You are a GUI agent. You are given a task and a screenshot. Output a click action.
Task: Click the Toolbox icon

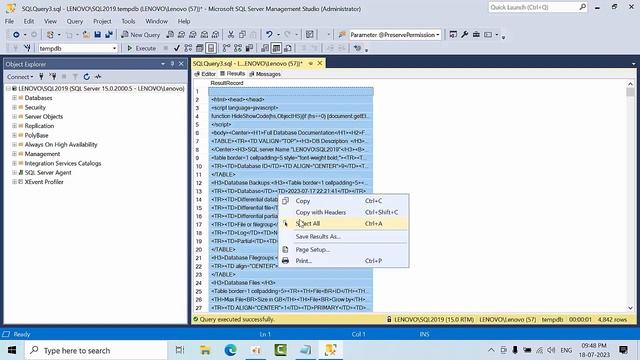(x=476, y=35)
